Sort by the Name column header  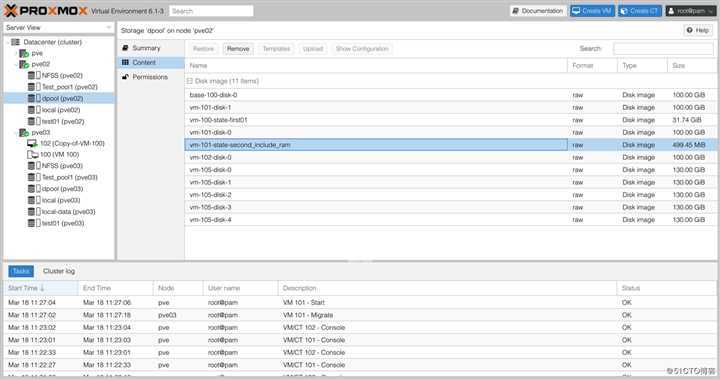(376, 66)
